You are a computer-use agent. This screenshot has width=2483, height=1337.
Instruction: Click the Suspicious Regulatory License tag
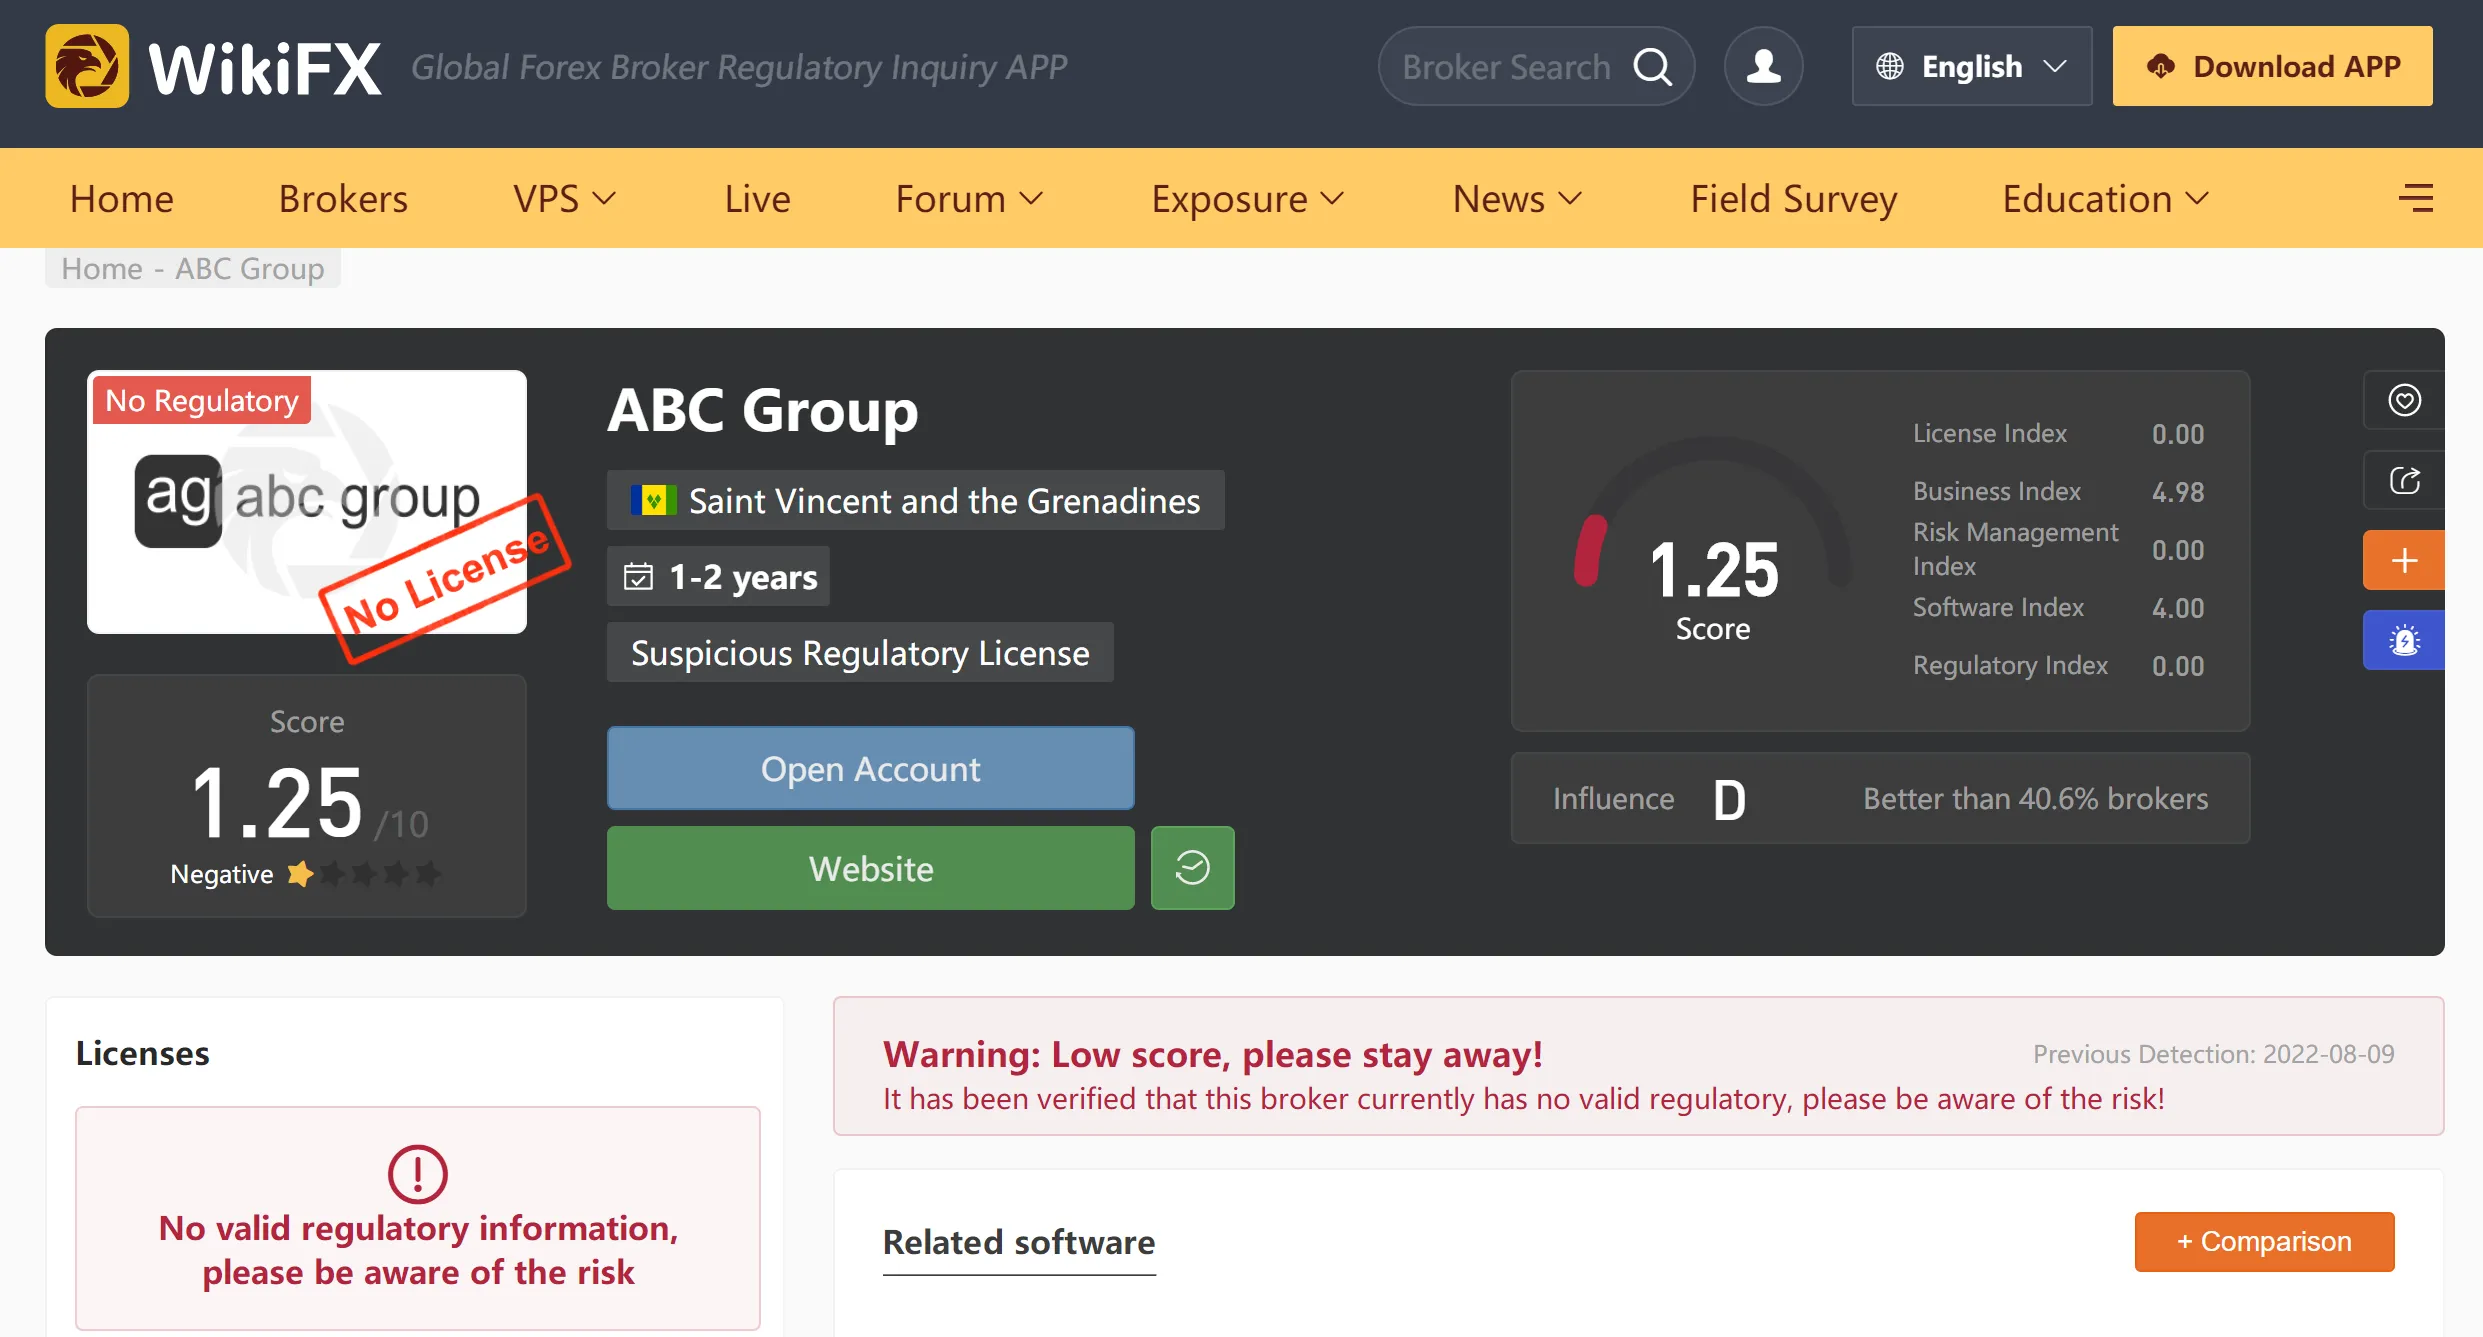[860, 652]
